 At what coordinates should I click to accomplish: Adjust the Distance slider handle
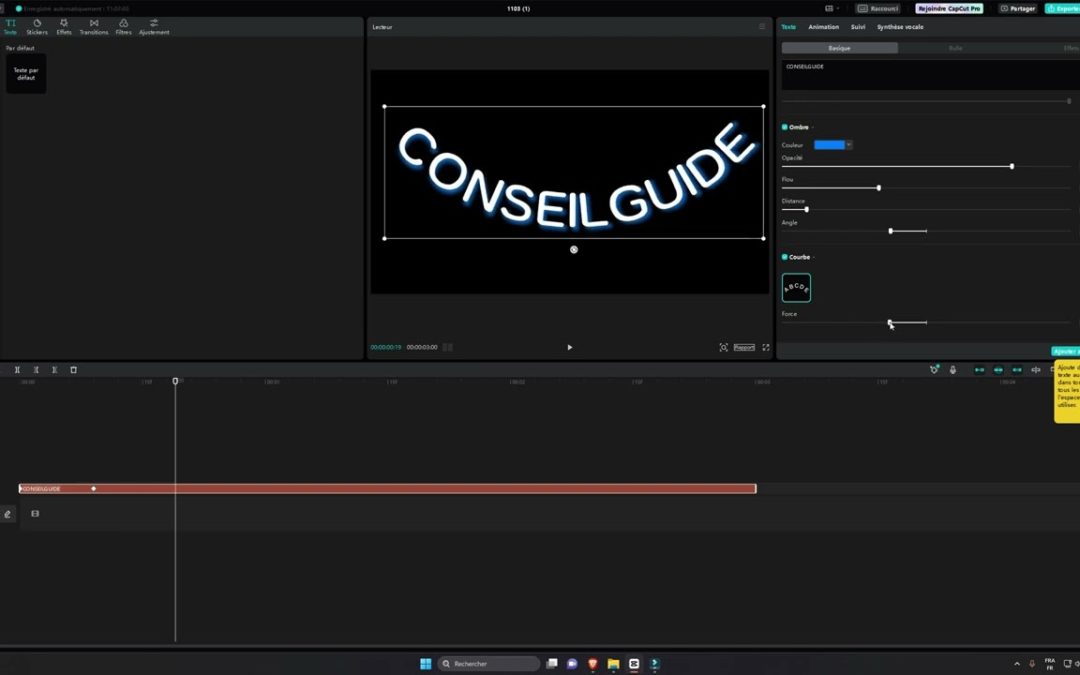[807, 209]
